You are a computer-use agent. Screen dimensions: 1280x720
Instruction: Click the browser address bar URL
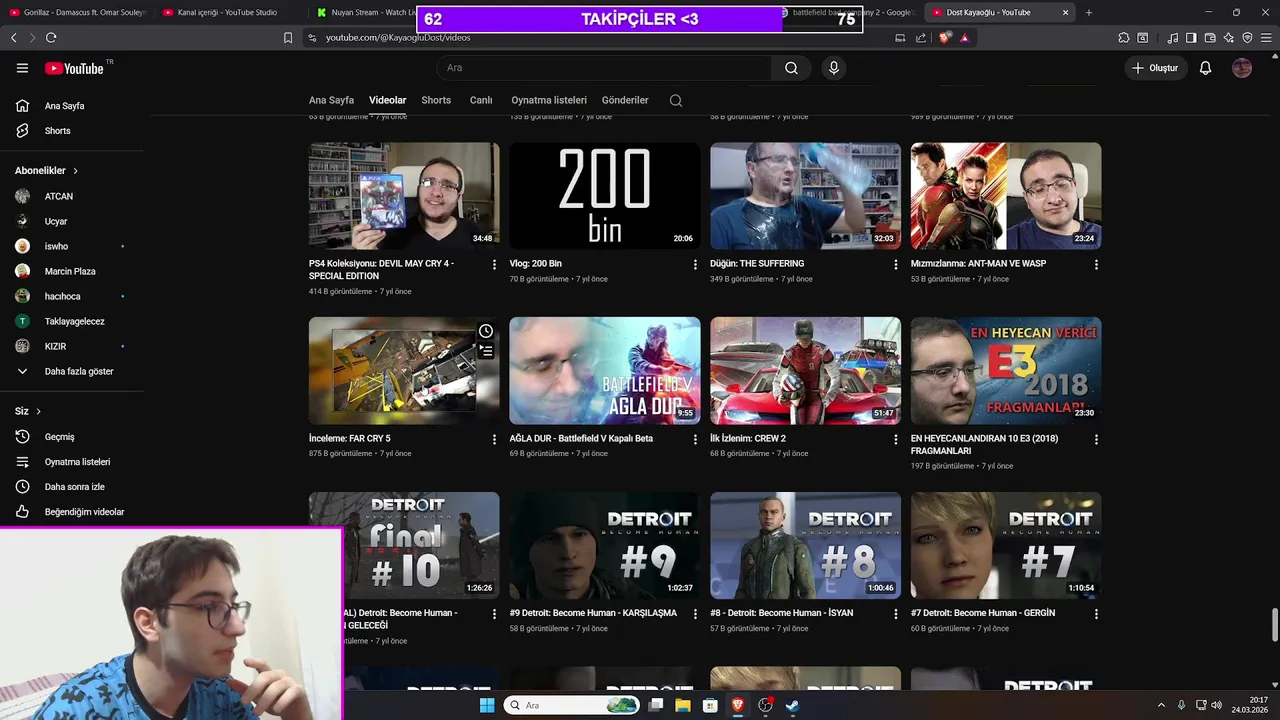tap(398, 37)
